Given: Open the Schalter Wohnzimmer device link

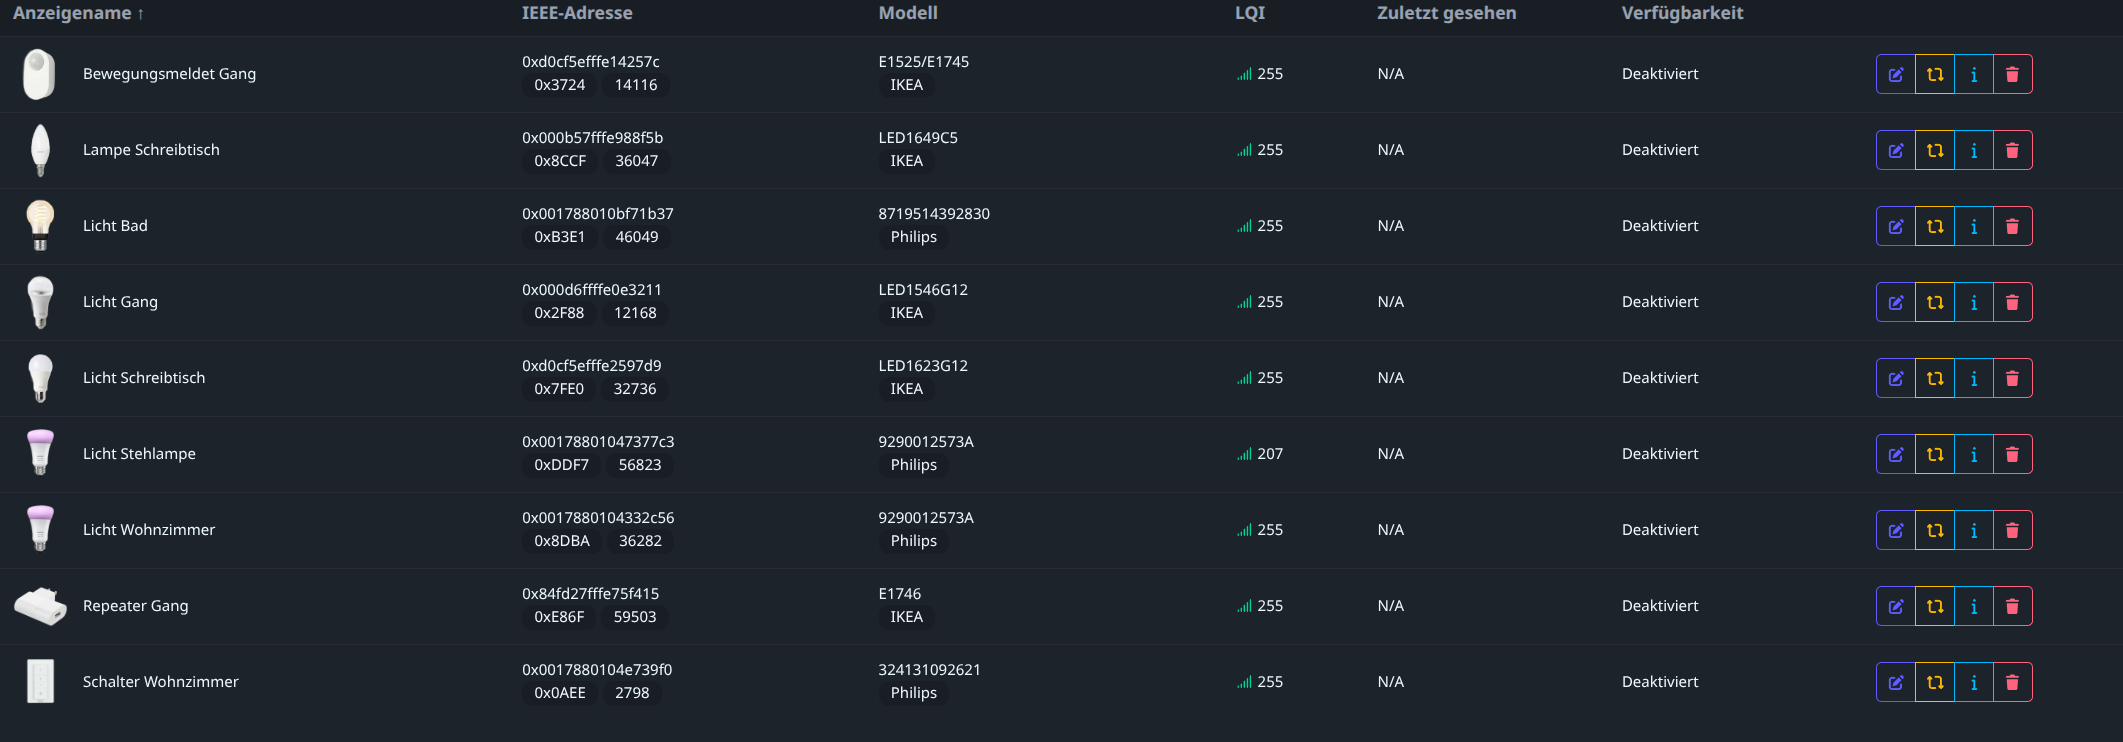Looking at the screenshot, I should [160, 682].
